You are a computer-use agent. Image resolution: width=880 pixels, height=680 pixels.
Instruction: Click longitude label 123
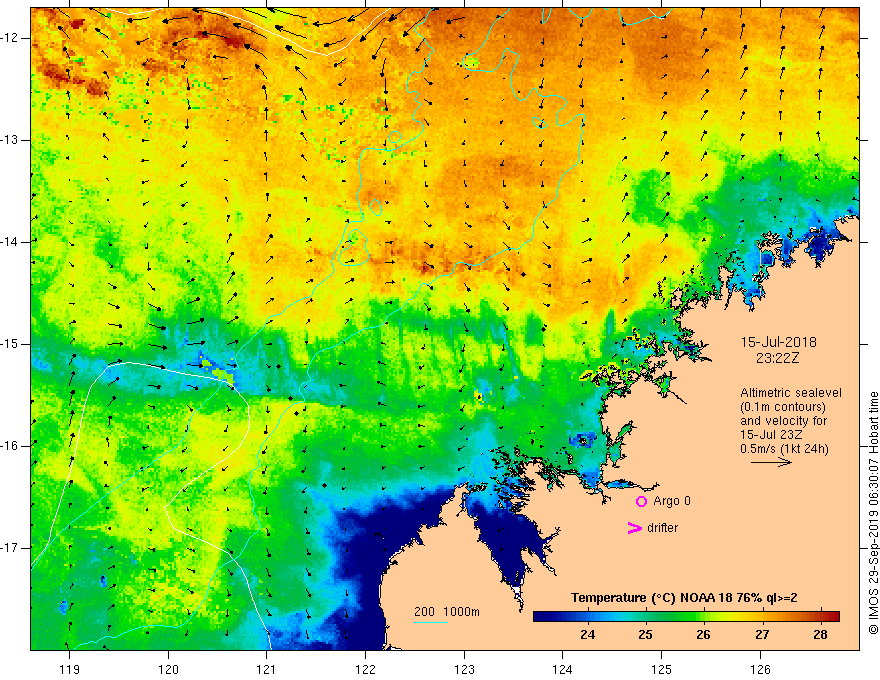pos(464,669)
